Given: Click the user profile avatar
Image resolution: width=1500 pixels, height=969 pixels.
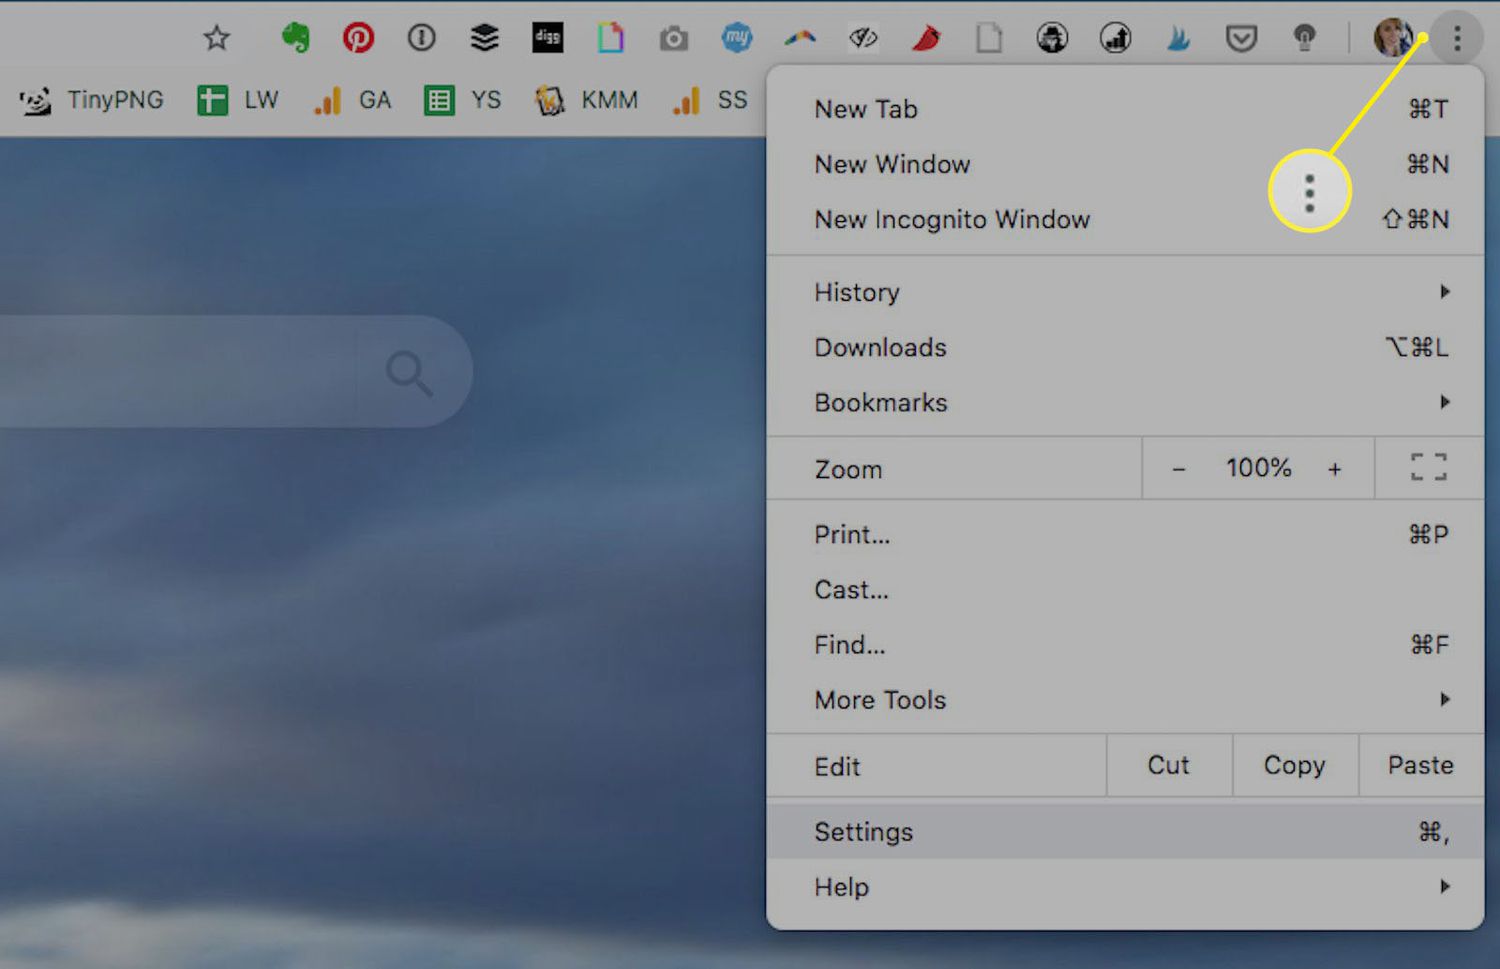Looking at the screenshot, I should tap(1392, 38).
